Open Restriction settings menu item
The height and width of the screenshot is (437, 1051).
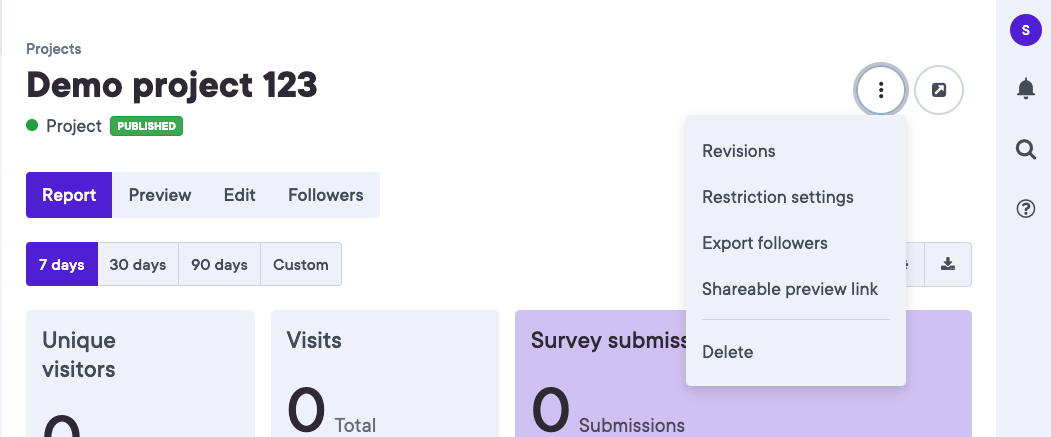778,197
